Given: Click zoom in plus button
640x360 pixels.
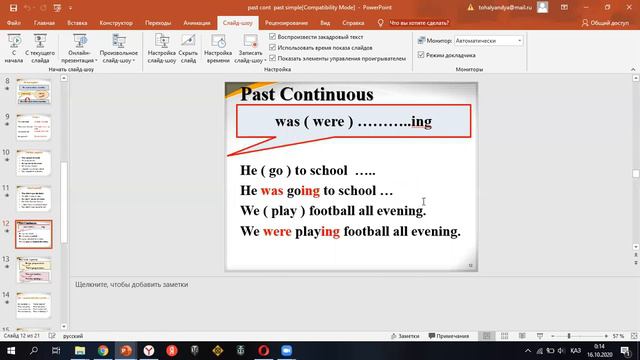Looking at the screenshot, I should coord(606,336).
